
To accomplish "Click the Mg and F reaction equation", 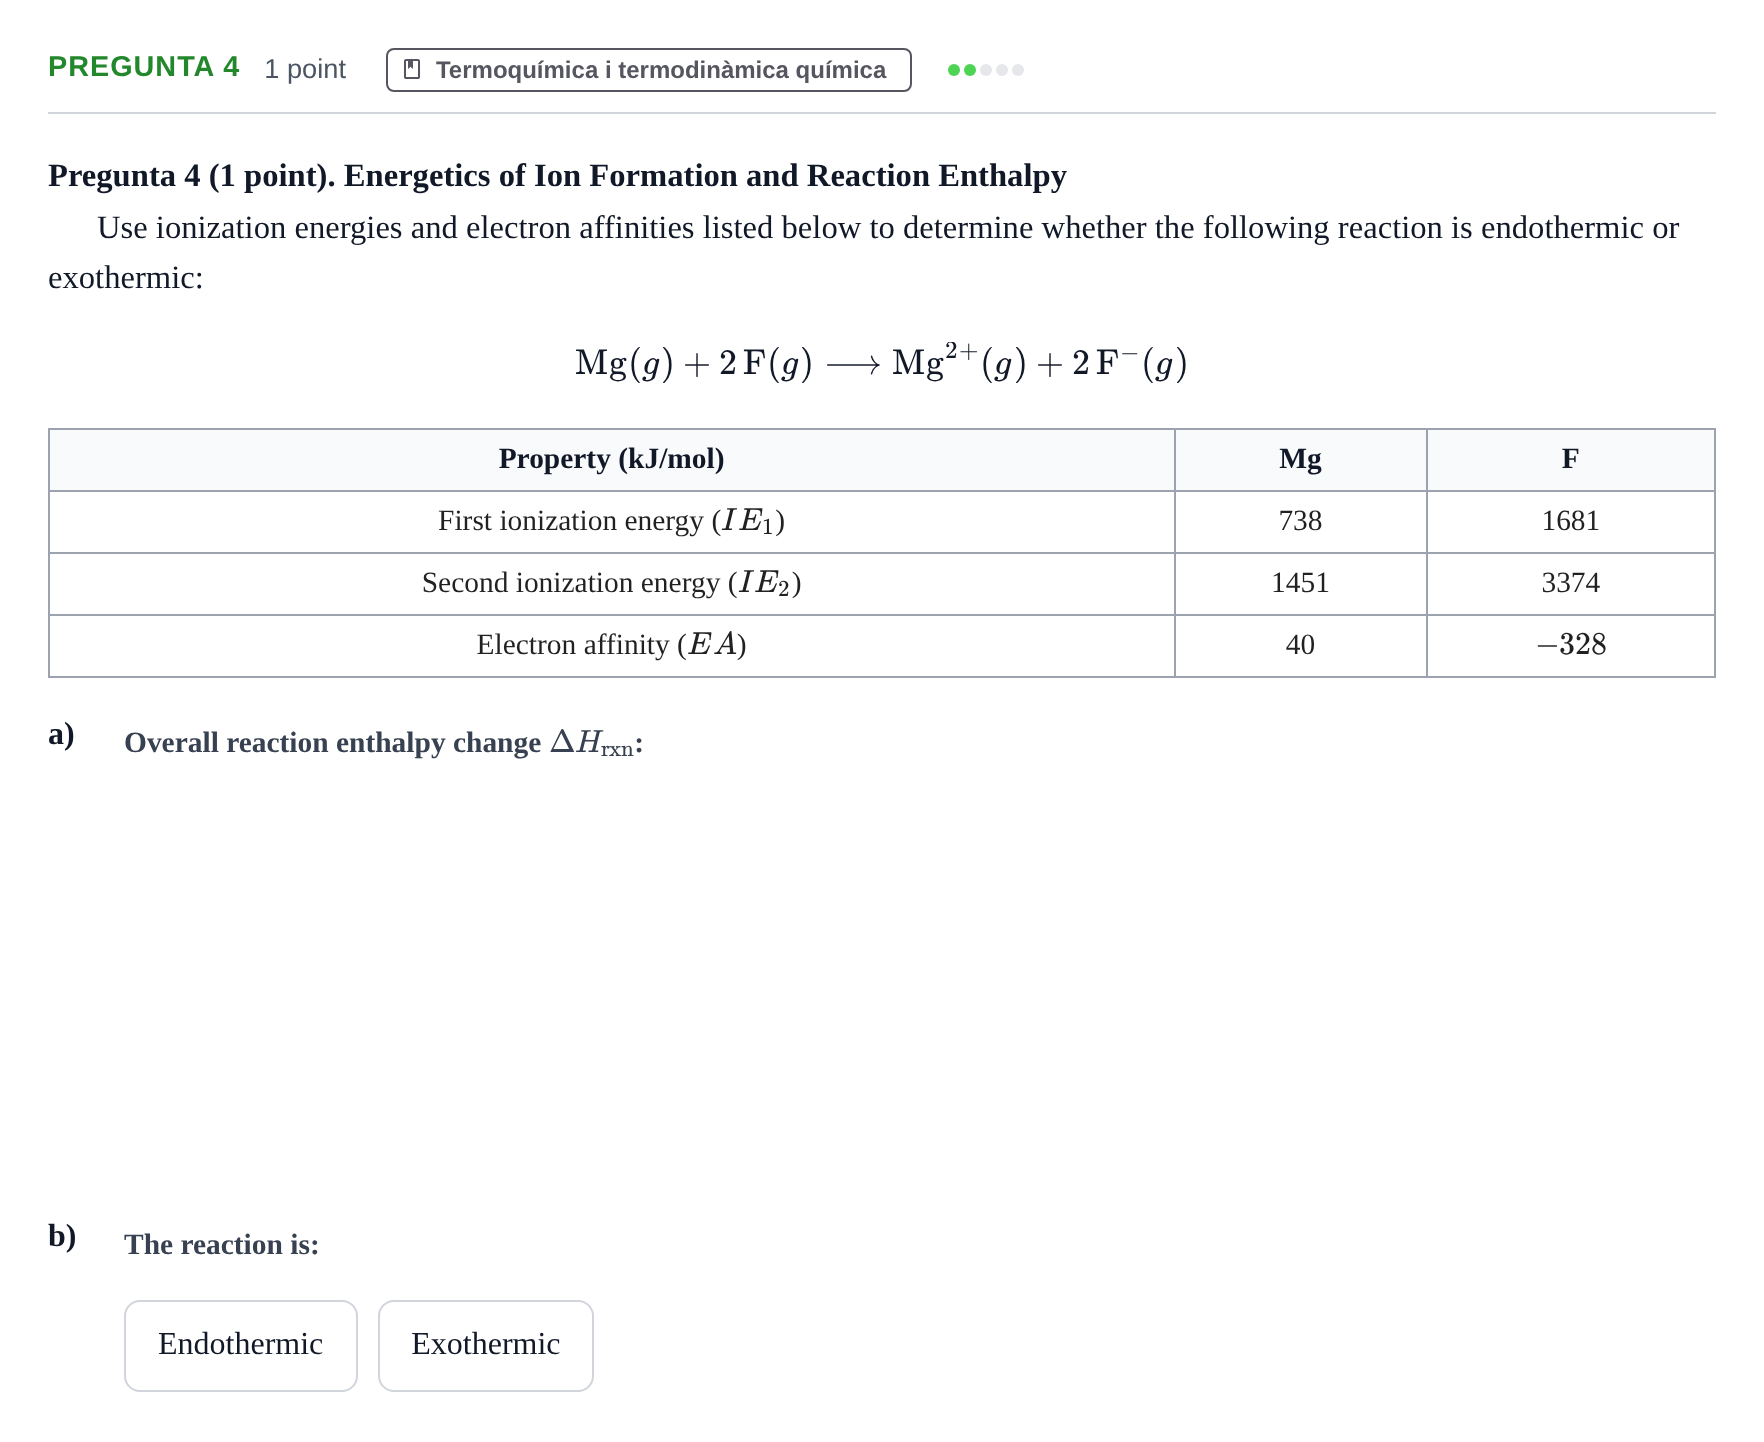I will coord(881,362).
